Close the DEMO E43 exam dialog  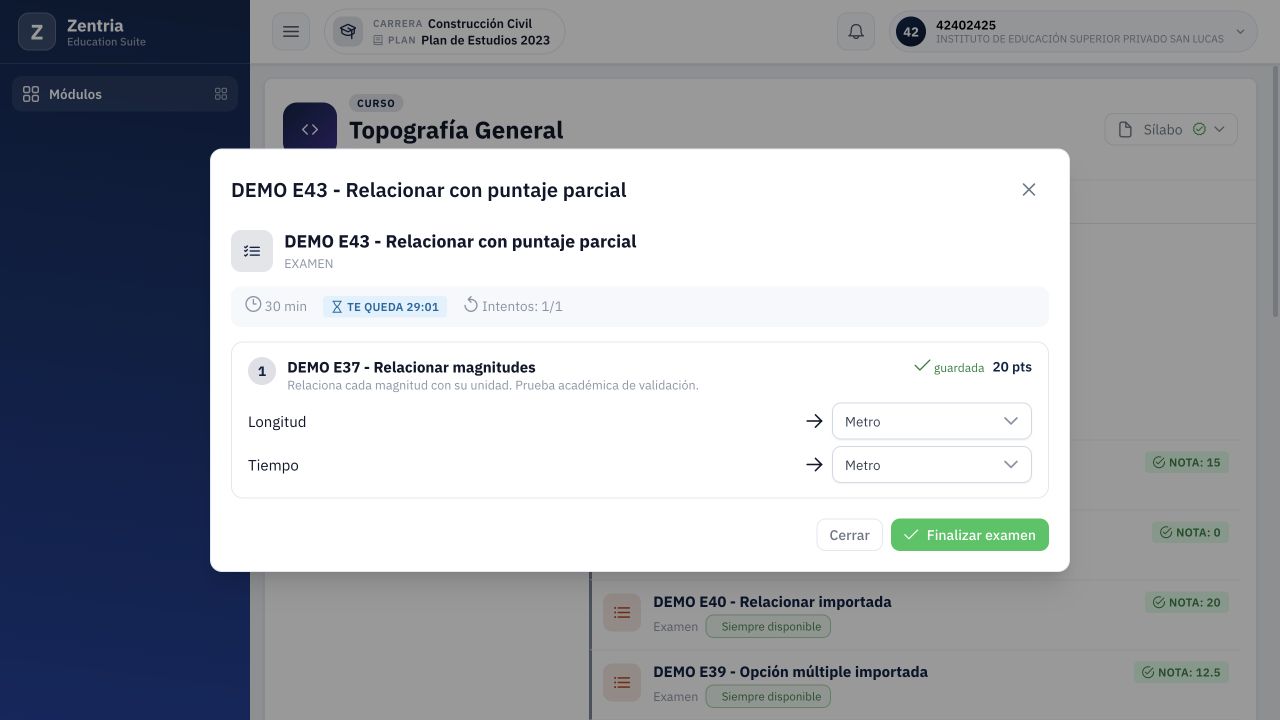(x=1028, y=190)
